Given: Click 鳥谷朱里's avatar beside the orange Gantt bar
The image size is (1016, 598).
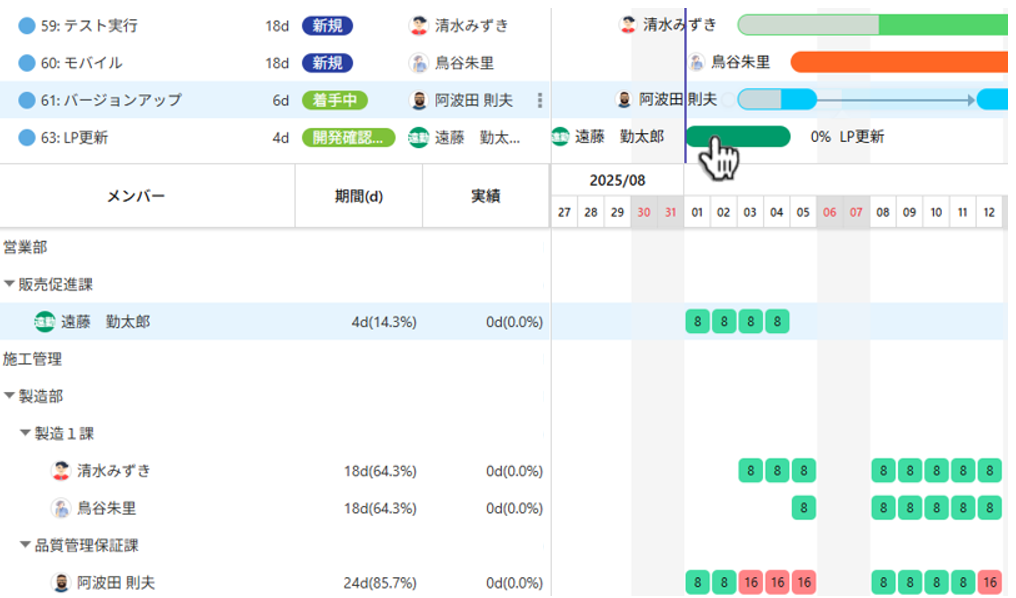Looking at the screenshot, I should [x=697, y=63].
